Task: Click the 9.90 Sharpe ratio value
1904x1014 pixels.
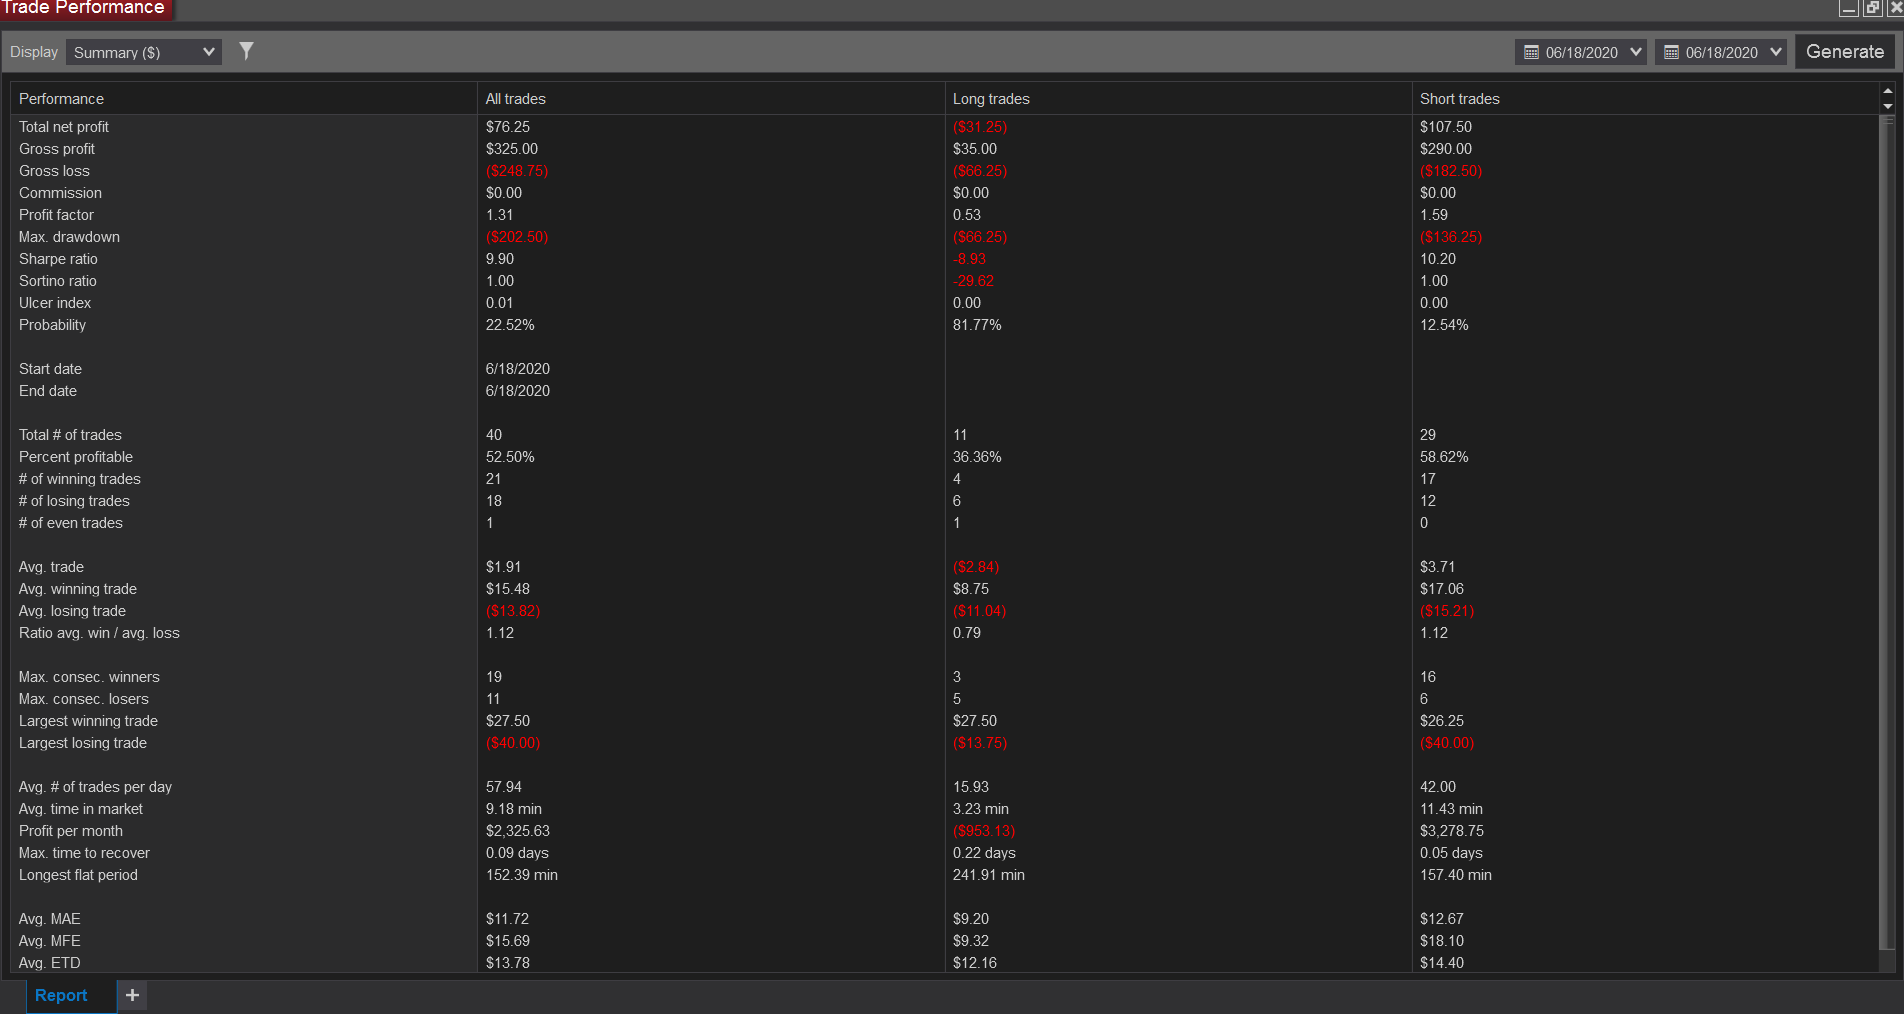Action: (x=500, y=259)
